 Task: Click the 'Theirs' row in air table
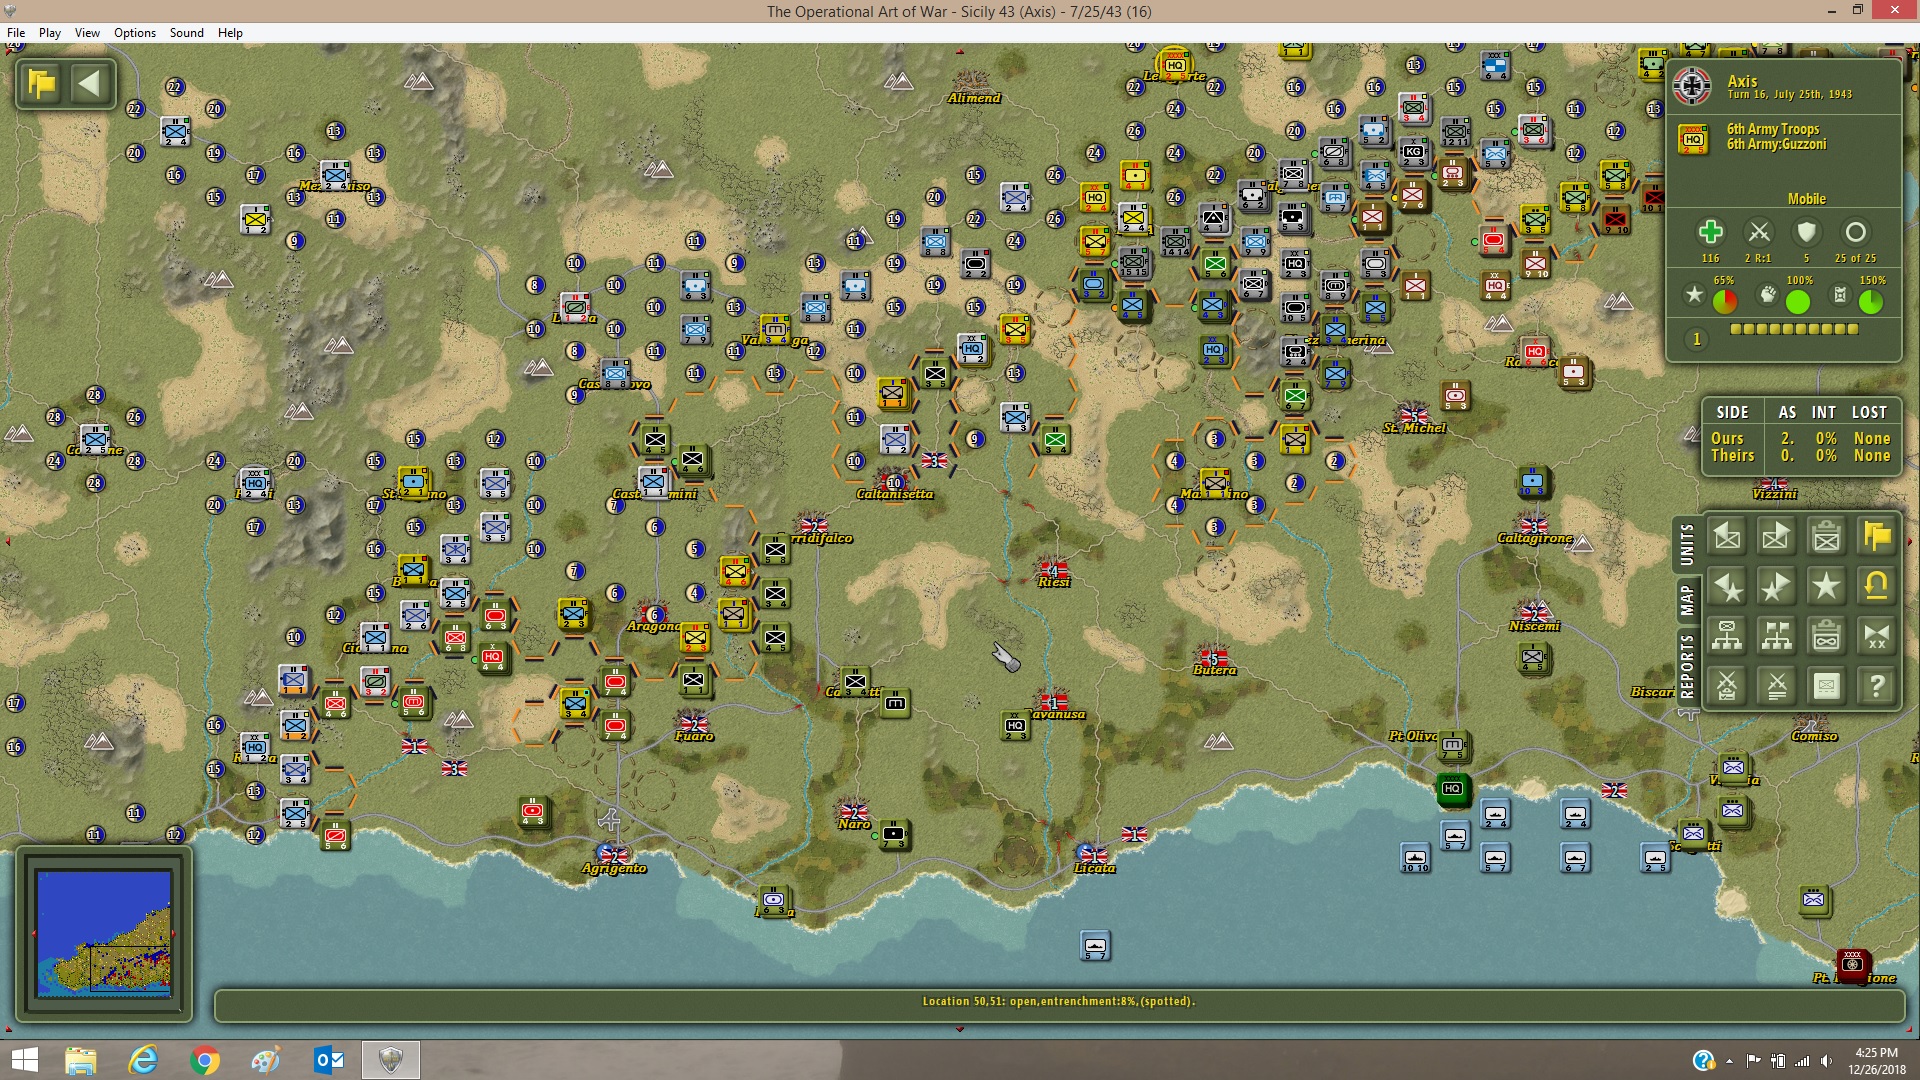pos(1800,455)
